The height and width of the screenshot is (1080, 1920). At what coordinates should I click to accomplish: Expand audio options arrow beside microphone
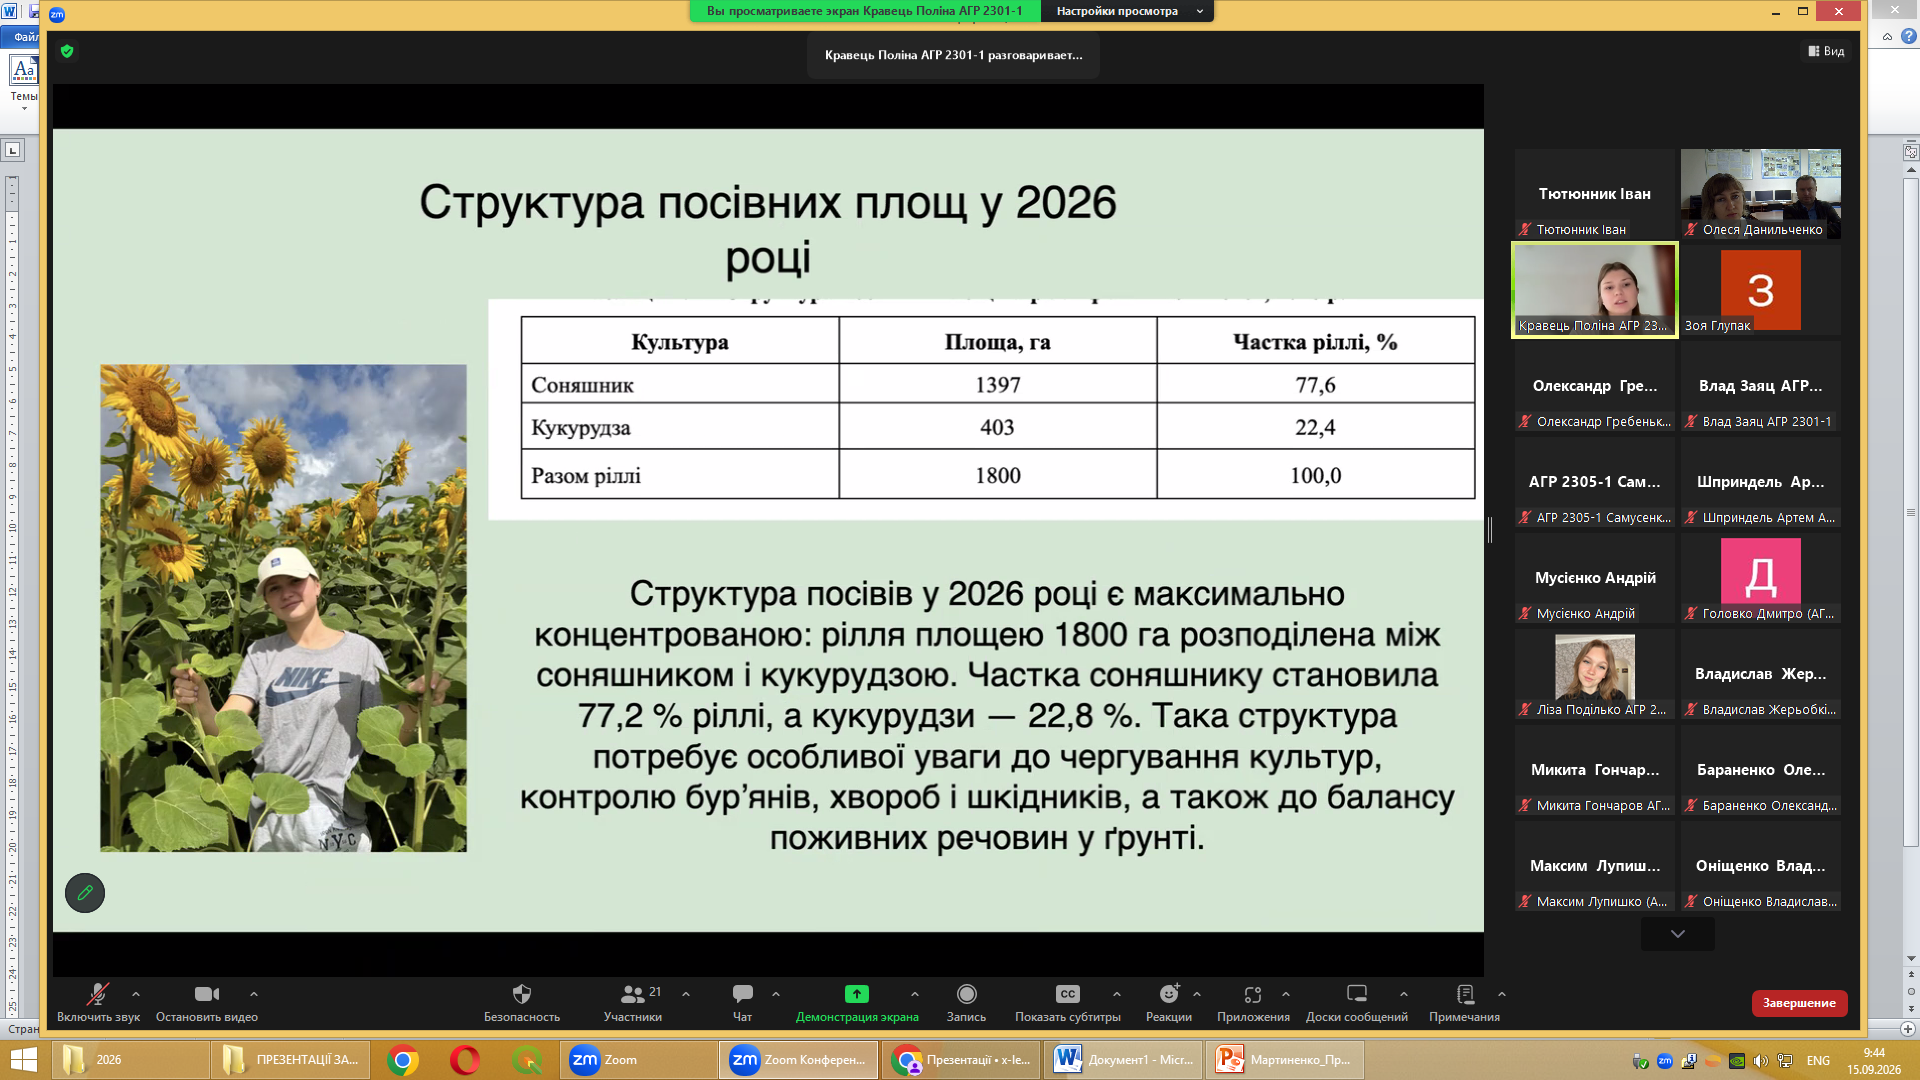point(136,994)
